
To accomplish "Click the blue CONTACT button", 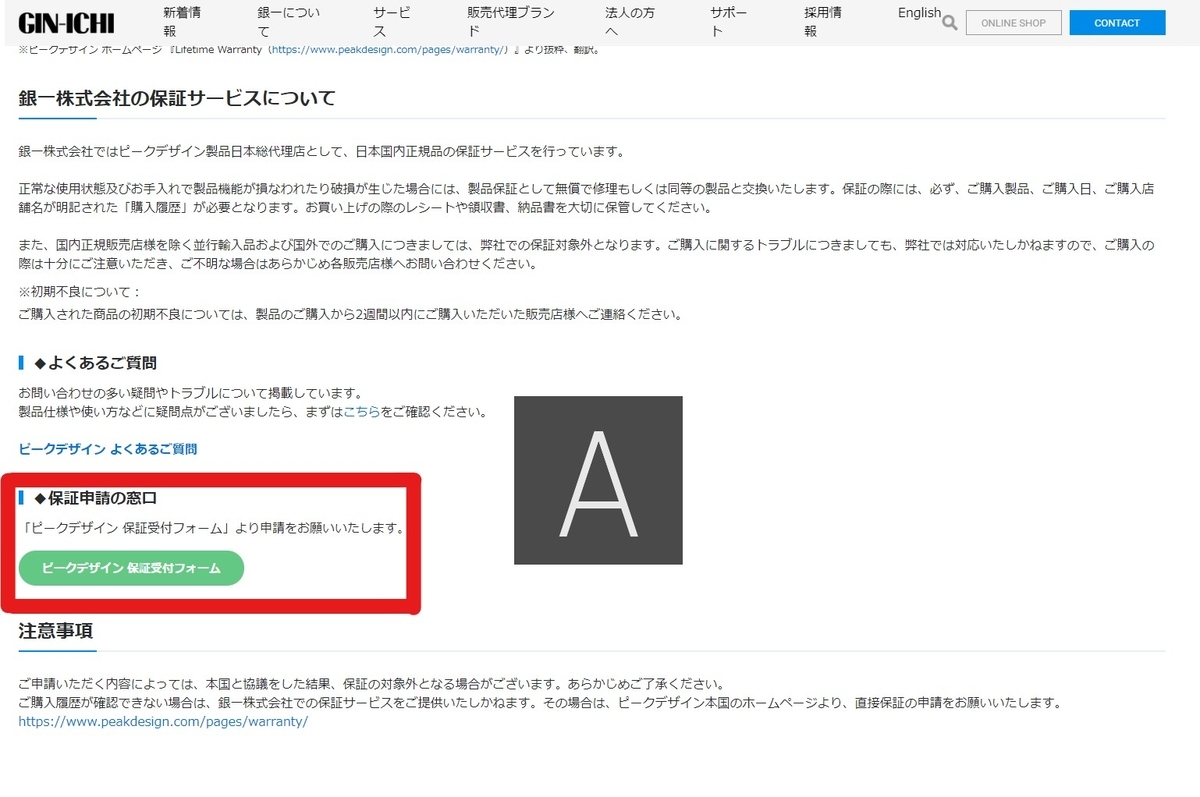I will point(1117,22).
